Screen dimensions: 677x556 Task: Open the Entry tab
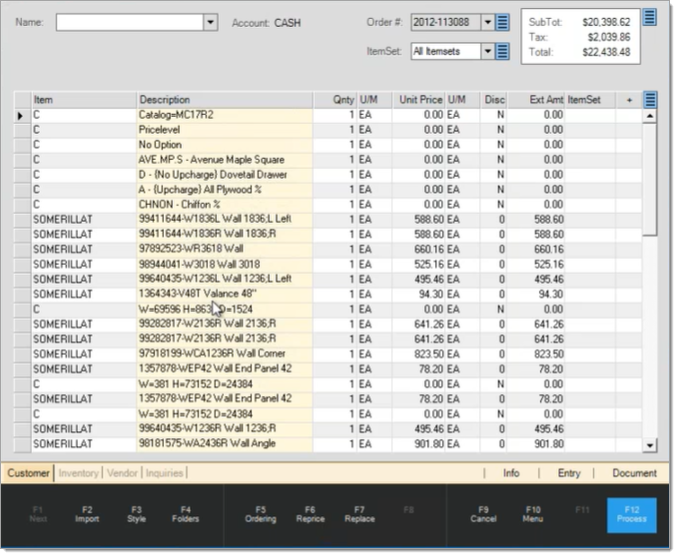[569, 473]
